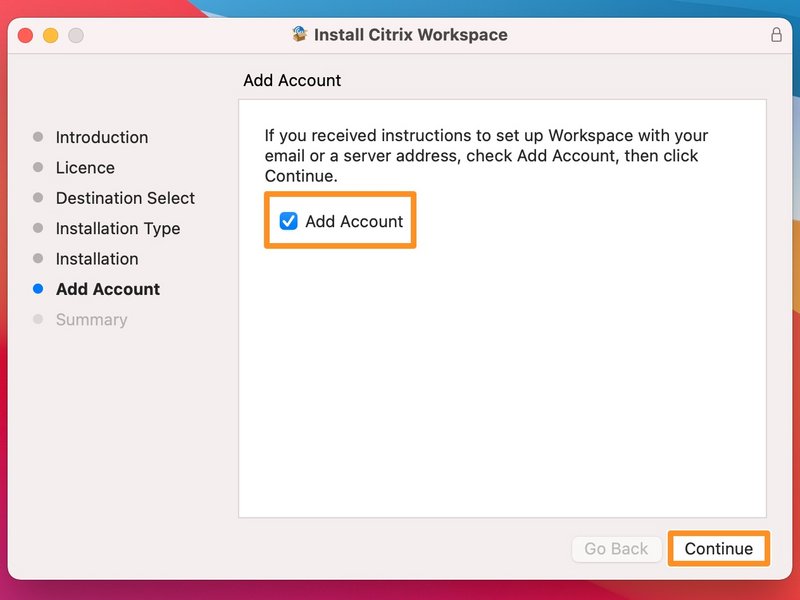Click the lock icon in the title bar
Screen dimensions: 800x600
tap(776, 35)
